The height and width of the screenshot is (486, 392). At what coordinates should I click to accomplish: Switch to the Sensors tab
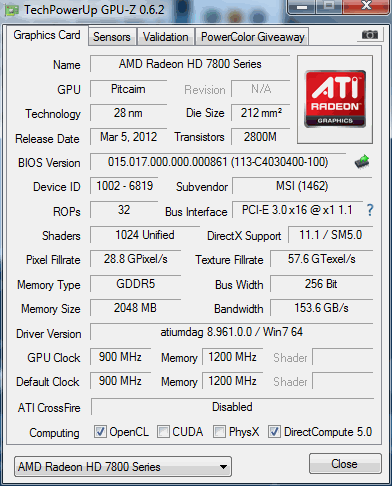112,37
